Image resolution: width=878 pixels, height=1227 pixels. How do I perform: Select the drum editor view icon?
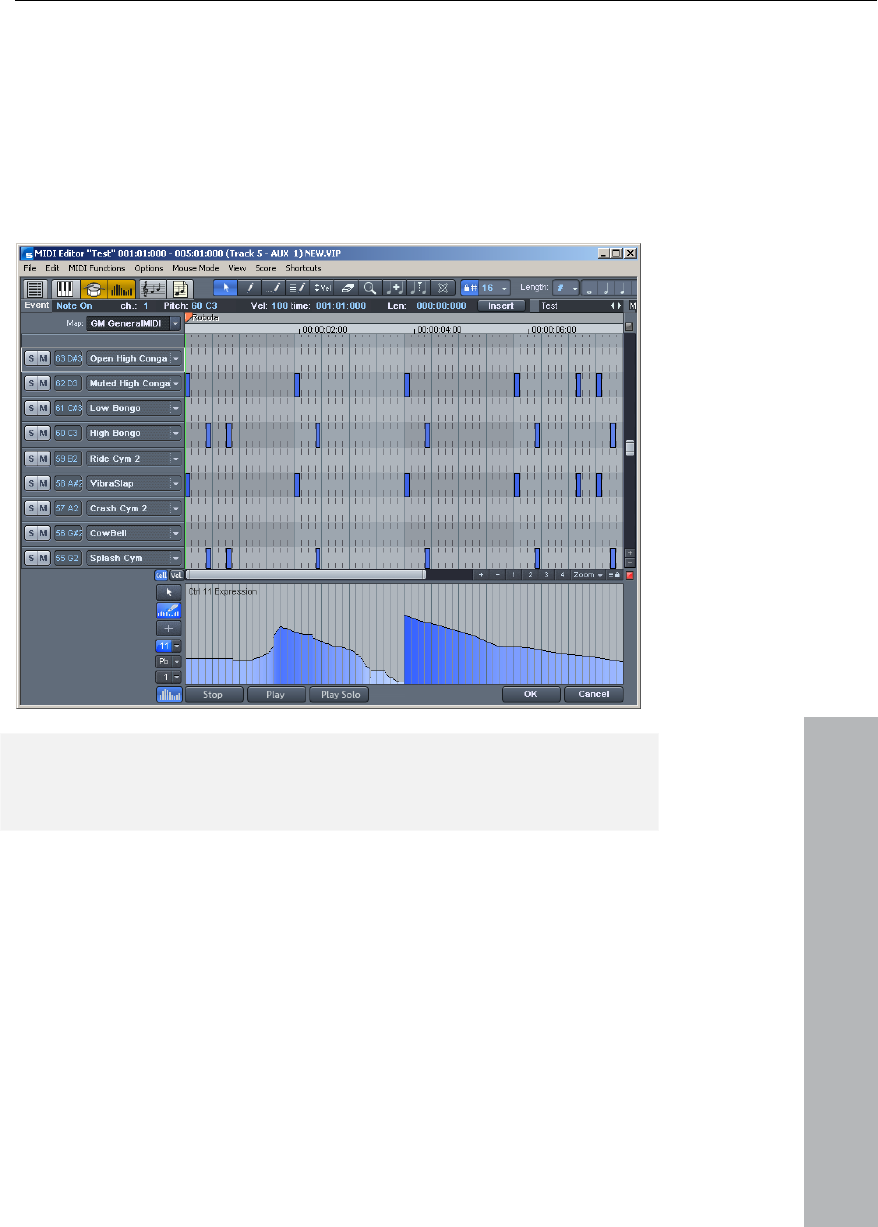[x=94, y=287]
